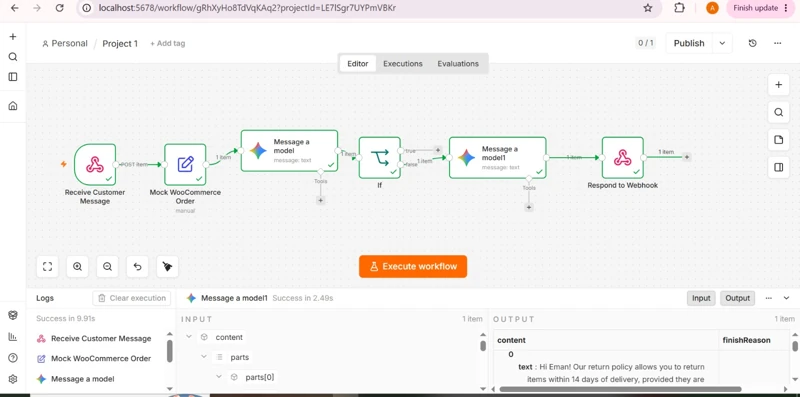Click the browser back arrow
This screenshot has width=800, height=397.
tap(14, 8)
